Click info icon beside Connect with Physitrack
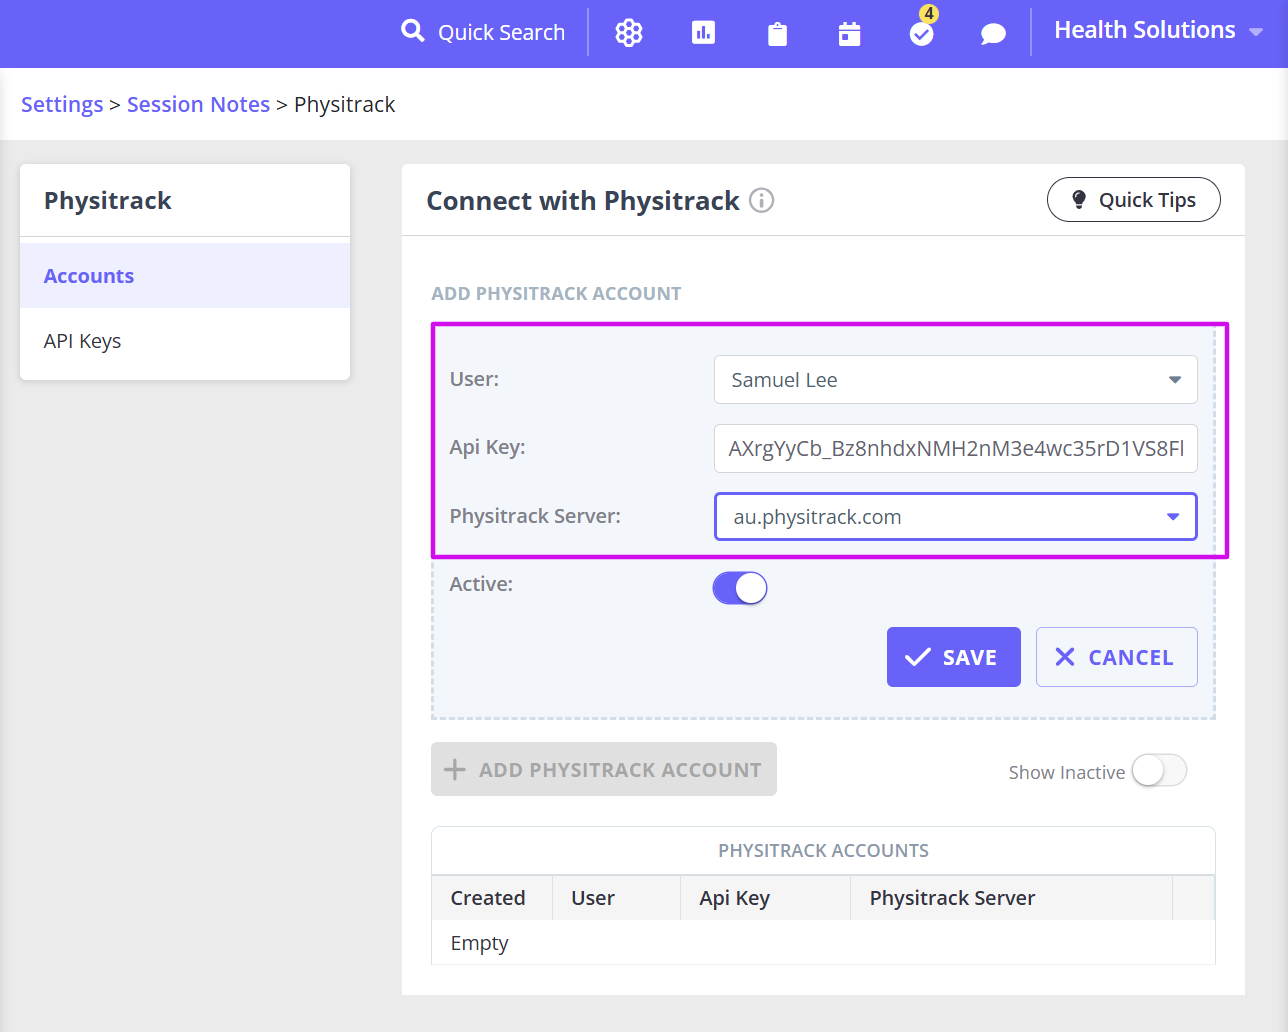 point(762,201)
